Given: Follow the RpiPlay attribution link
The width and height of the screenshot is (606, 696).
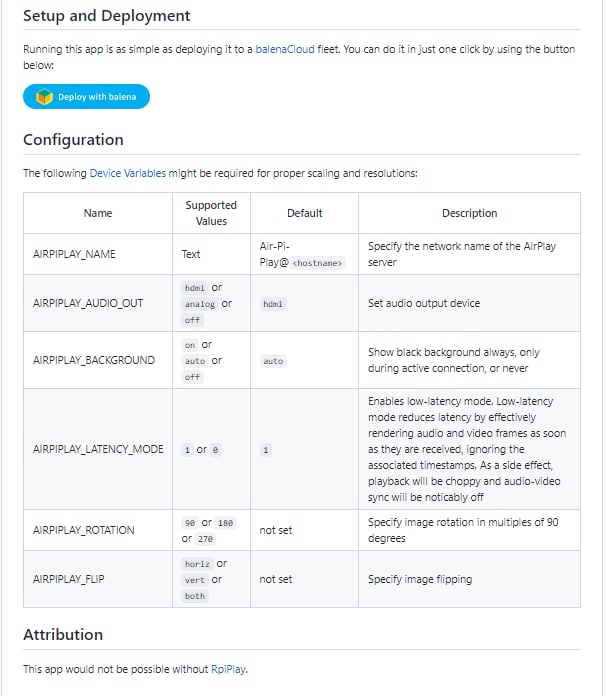Looking at the screenshot, I should tap(227, 669).
